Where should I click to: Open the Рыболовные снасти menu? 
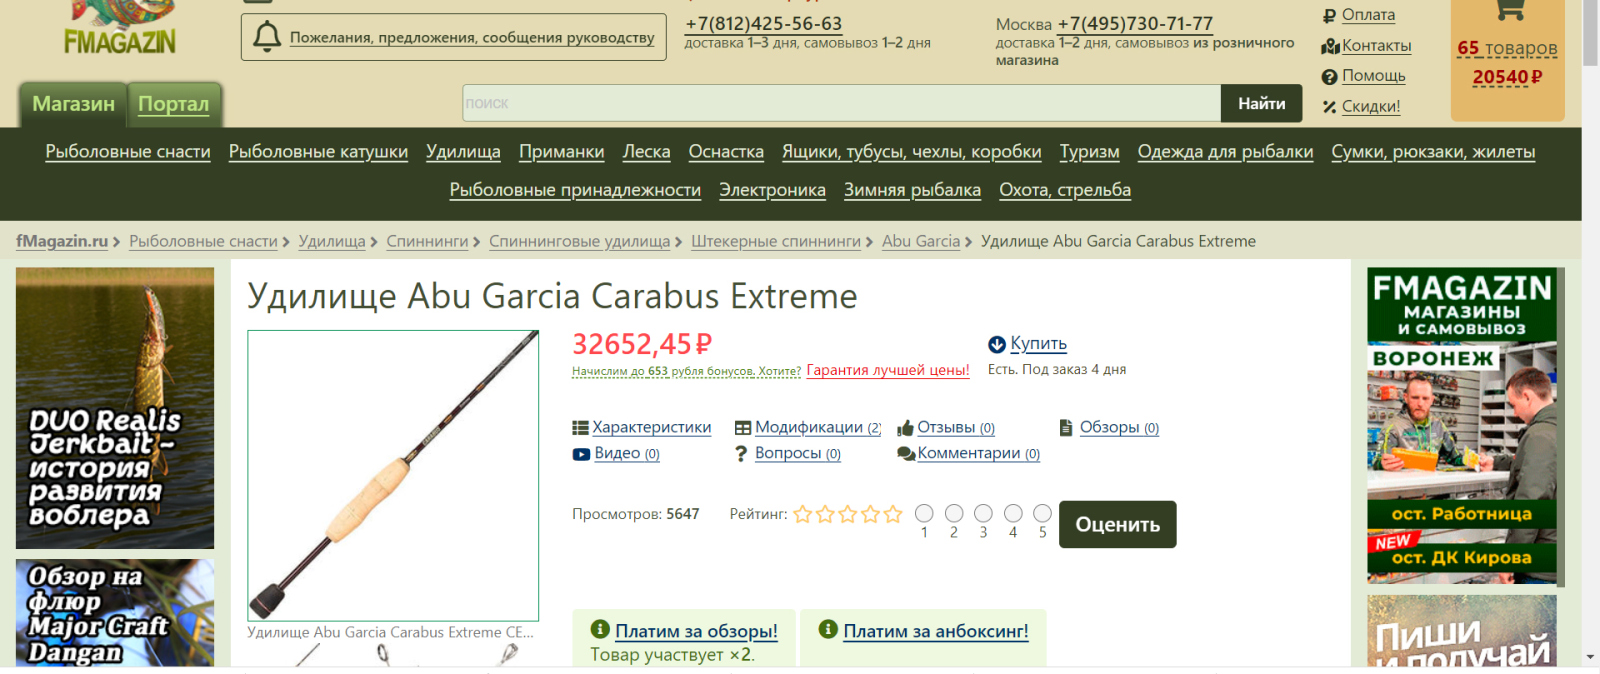coord(128,152)
